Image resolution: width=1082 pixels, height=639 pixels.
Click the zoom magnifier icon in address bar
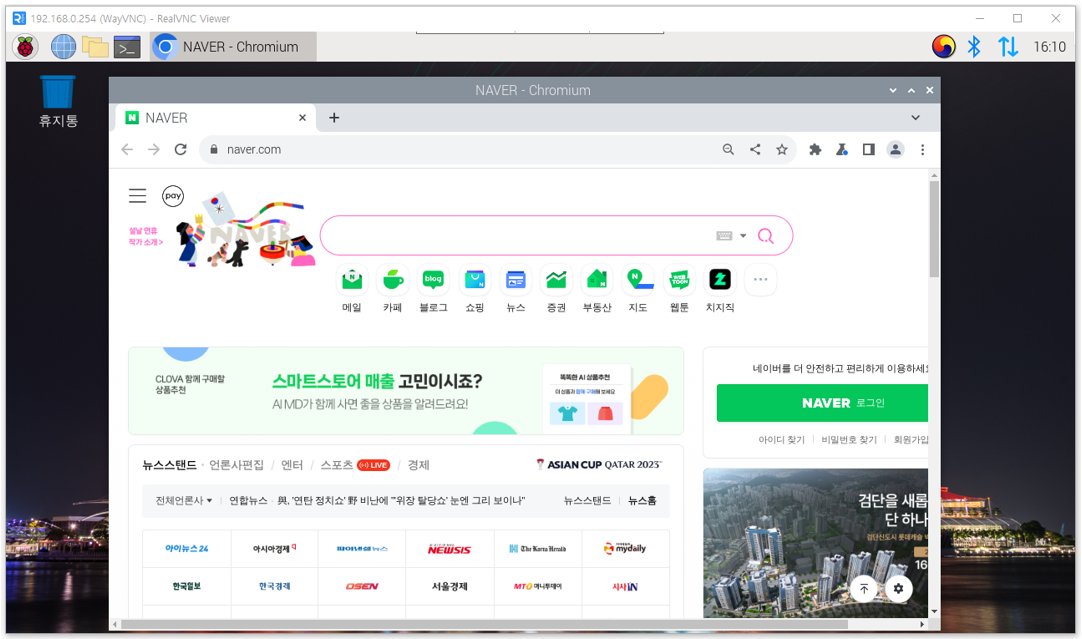coord(728,150)
